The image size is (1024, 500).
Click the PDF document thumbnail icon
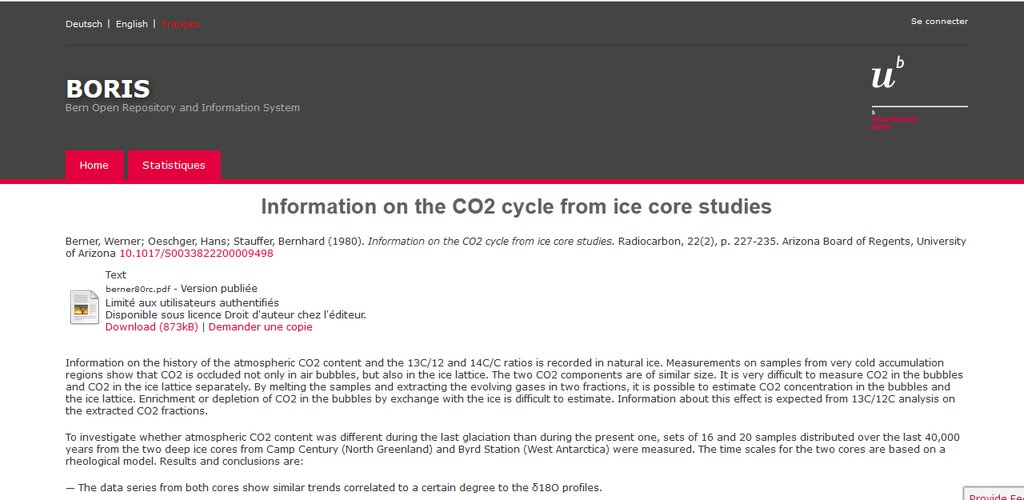84,307
